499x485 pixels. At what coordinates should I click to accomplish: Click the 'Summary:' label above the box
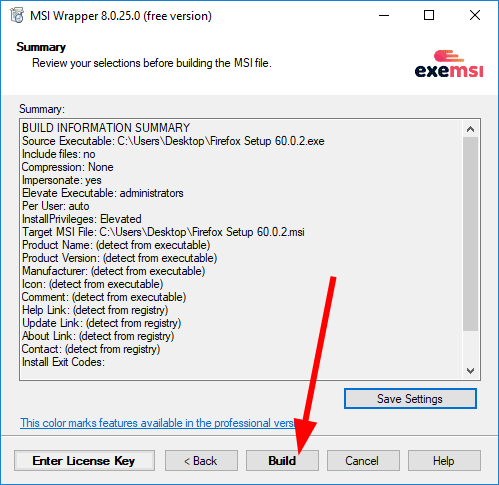[42, 109]
